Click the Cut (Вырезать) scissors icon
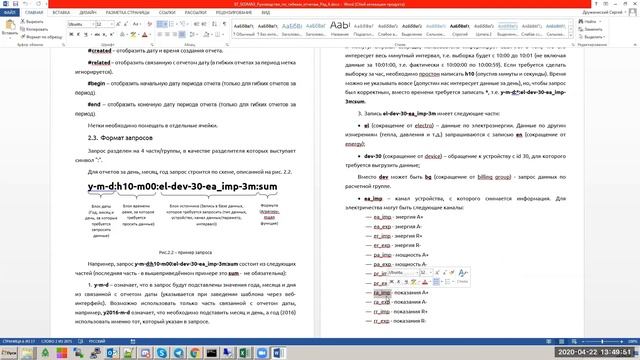The height and width of the screenshot is (360, 640). tap(23, 21)
